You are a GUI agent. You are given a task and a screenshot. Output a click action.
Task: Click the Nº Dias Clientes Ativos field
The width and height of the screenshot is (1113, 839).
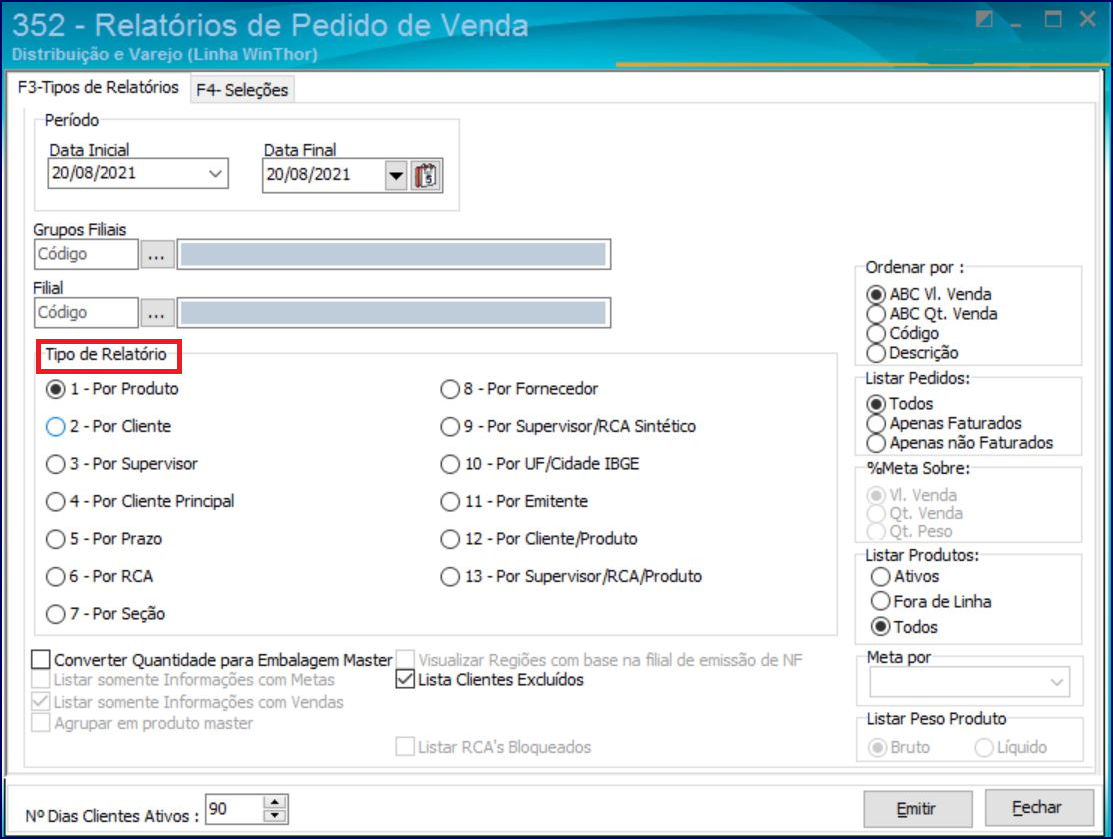(x=234, y=809)
